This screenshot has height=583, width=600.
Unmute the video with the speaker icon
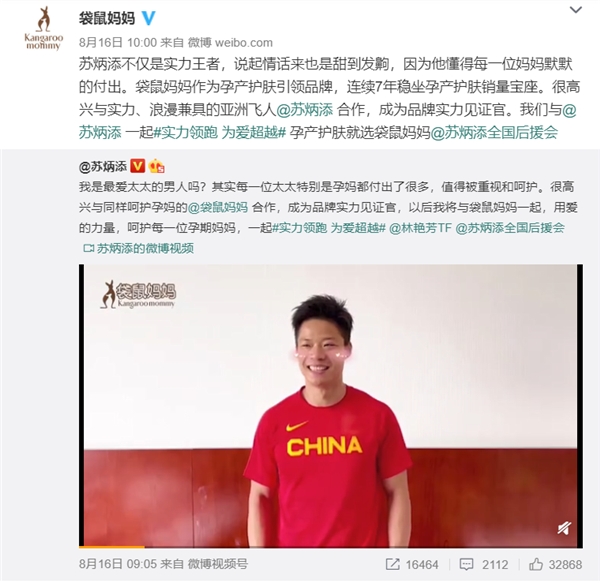click(564, 528)
